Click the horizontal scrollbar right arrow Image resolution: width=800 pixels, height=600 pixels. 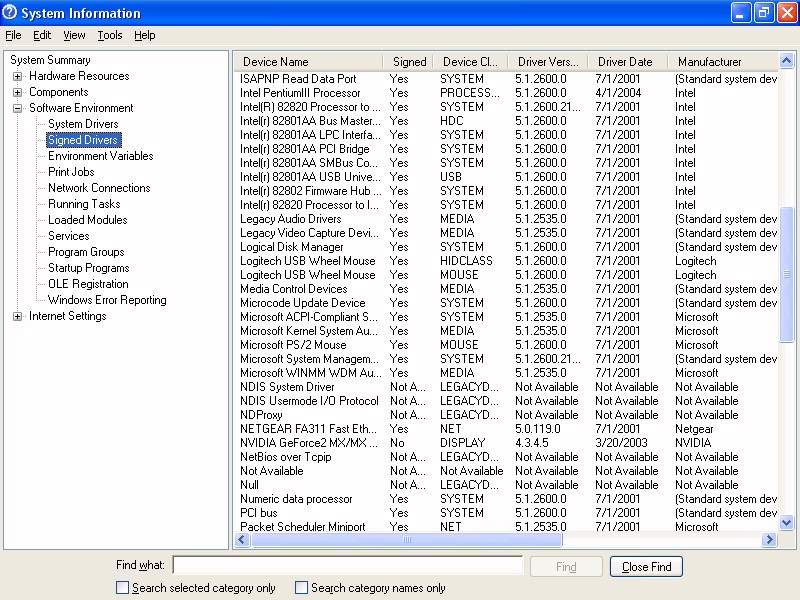(x=769, y=540)
